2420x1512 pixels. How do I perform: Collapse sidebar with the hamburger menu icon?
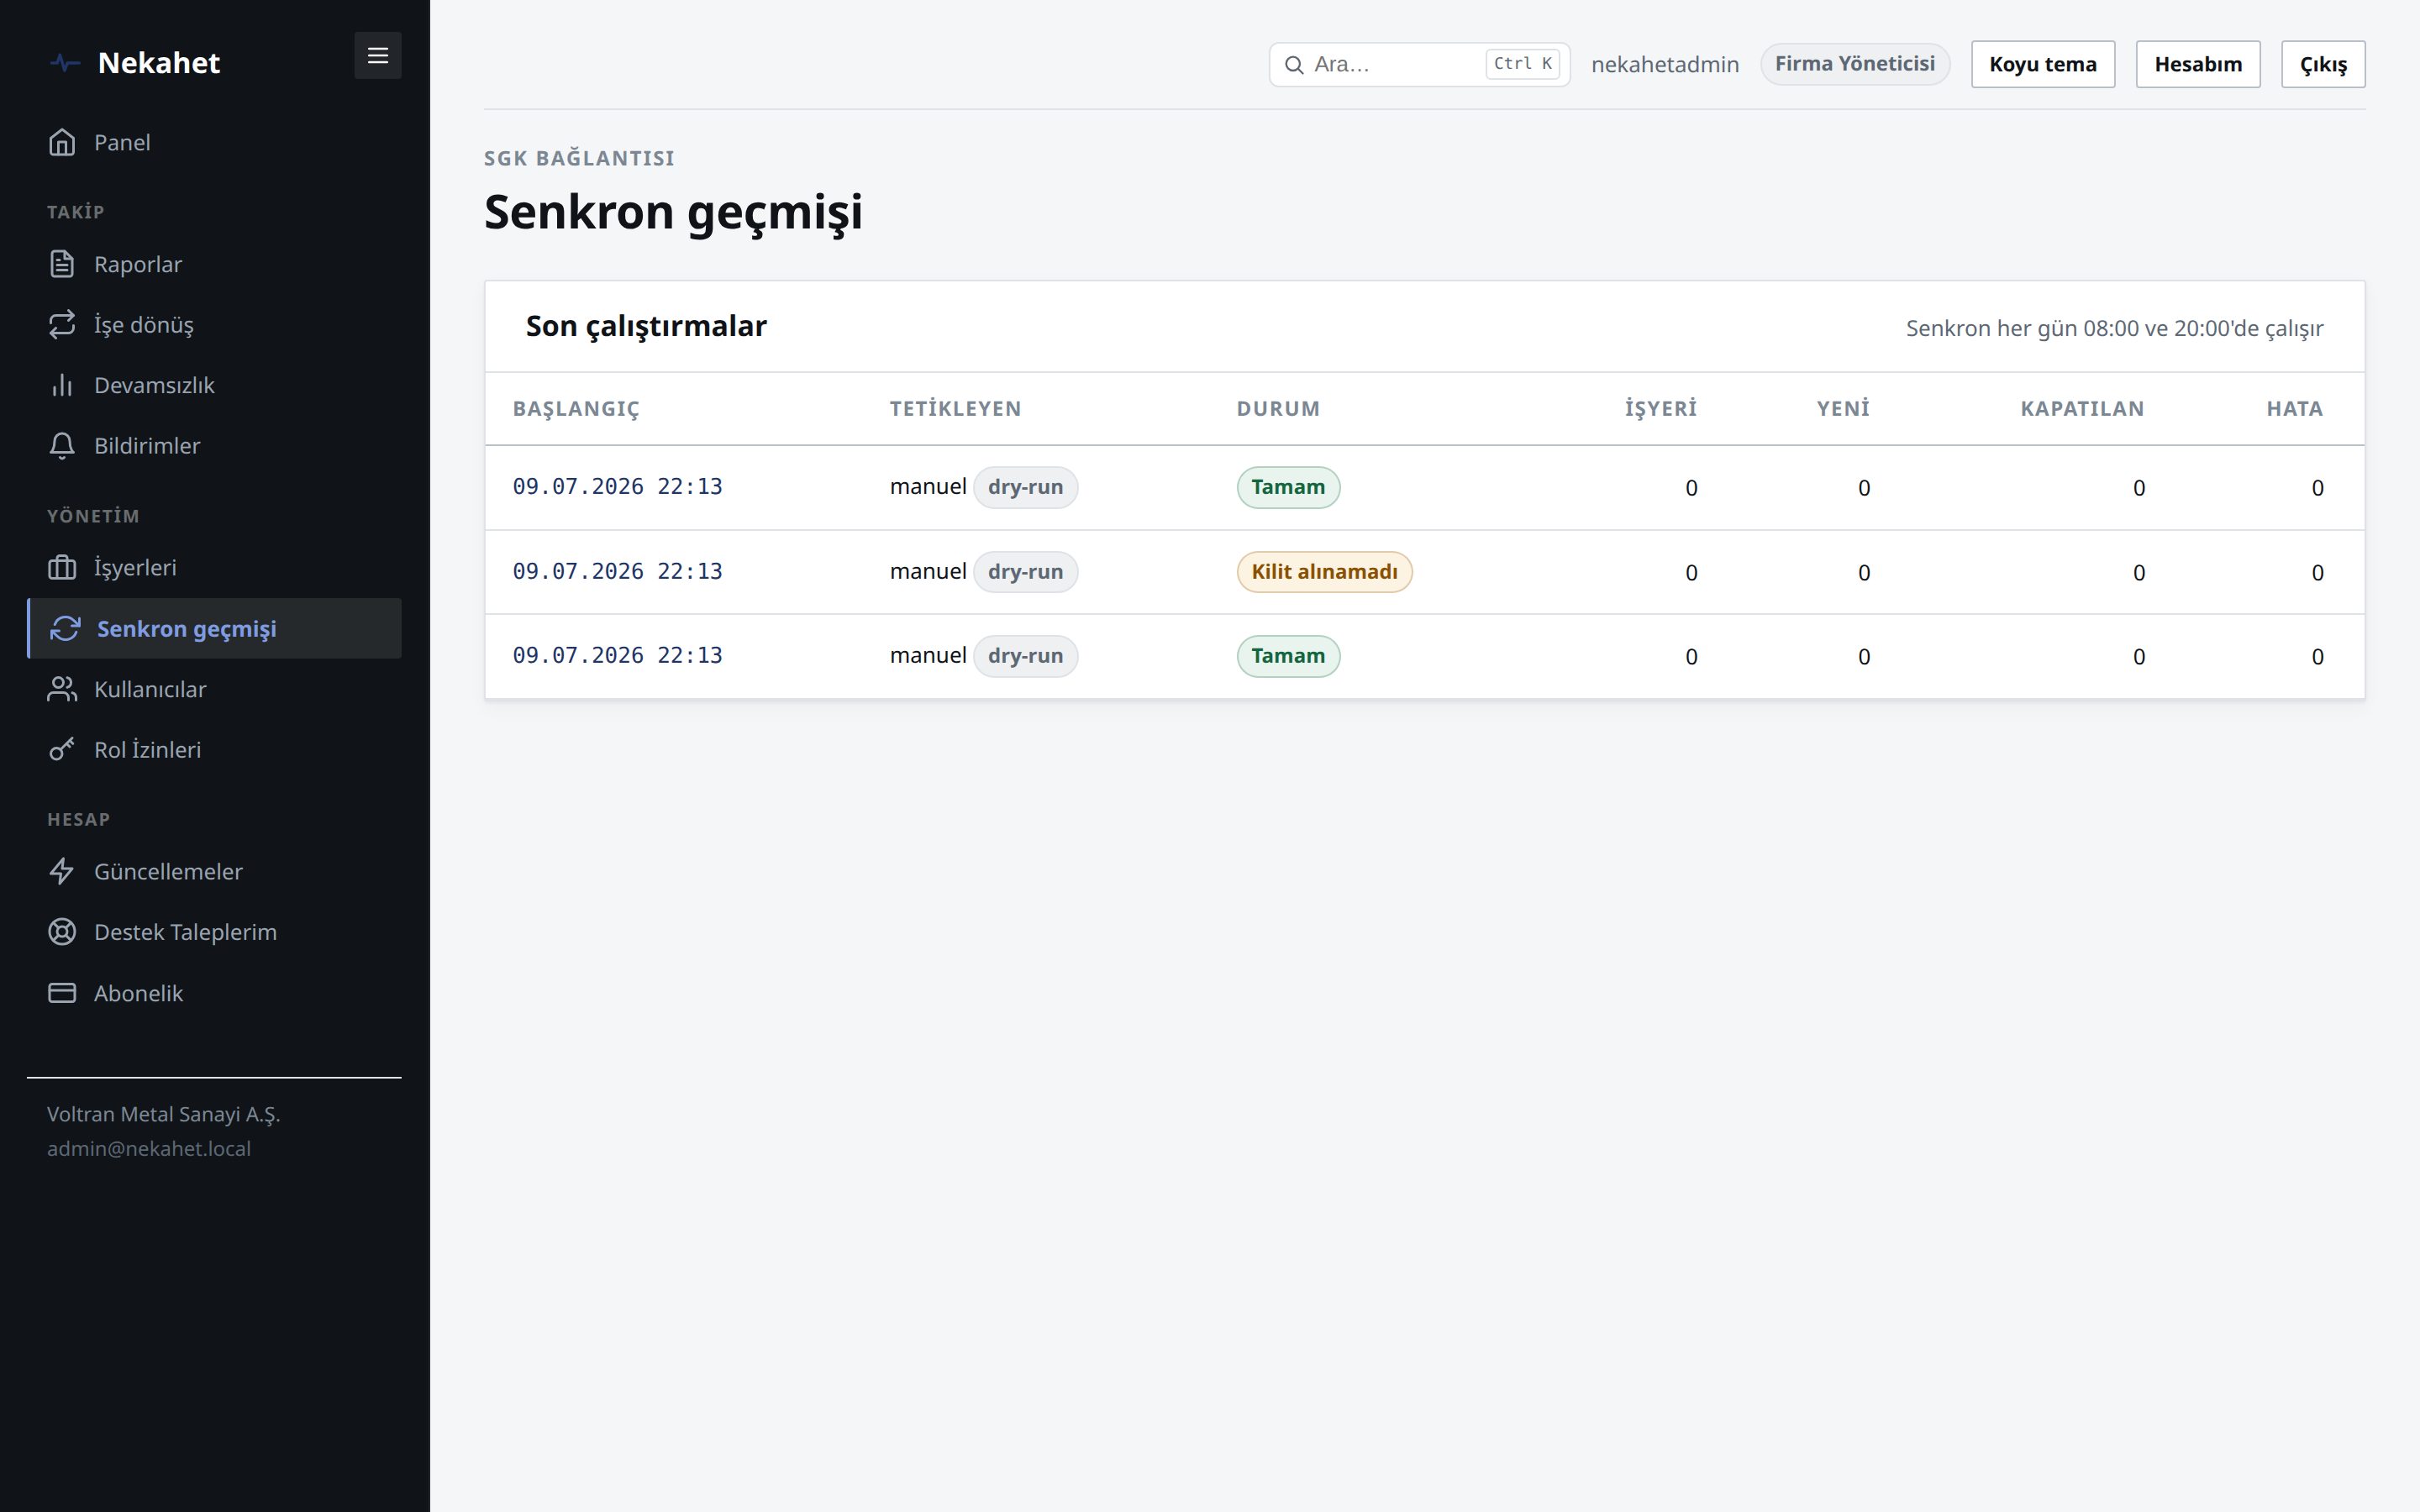377,56
